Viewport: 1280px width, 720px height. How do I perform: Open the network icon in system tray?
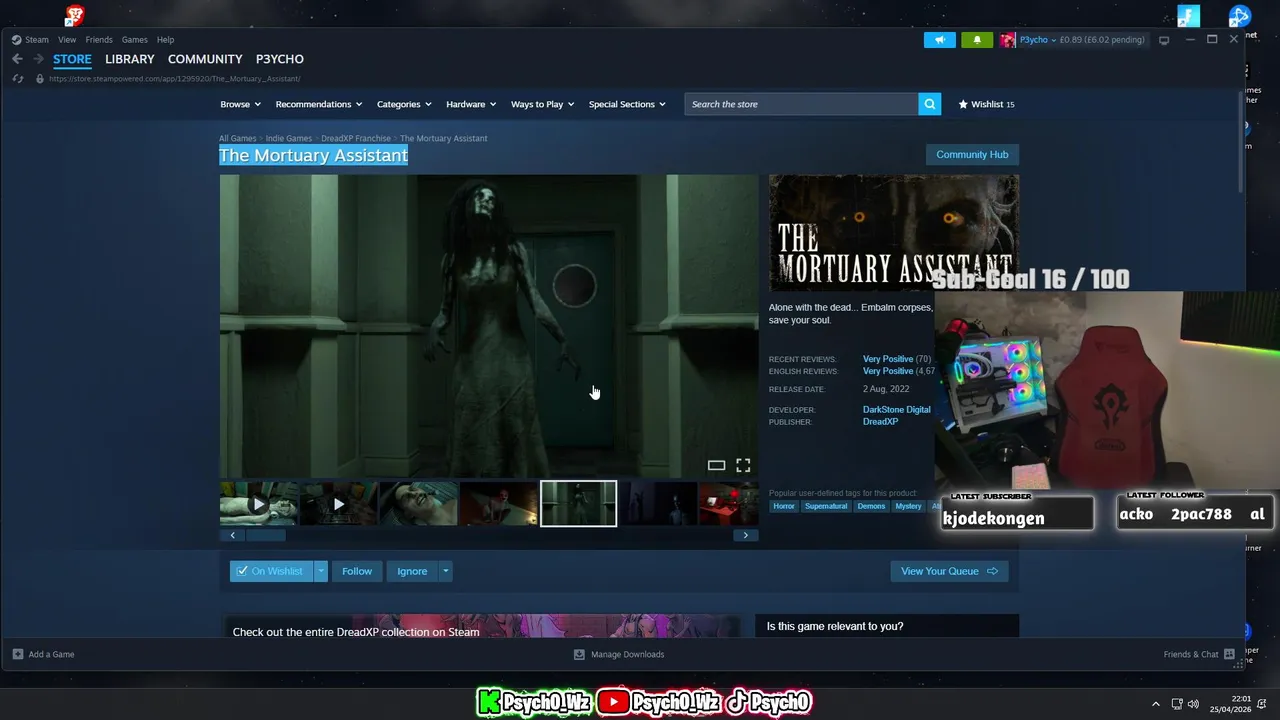click(1177, 704)
